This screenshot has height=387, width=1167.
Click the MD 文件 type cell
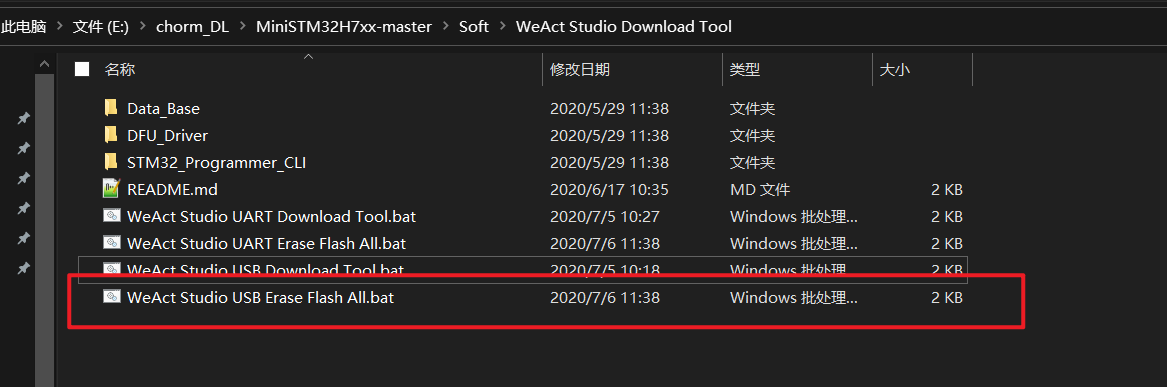point(760,190)
